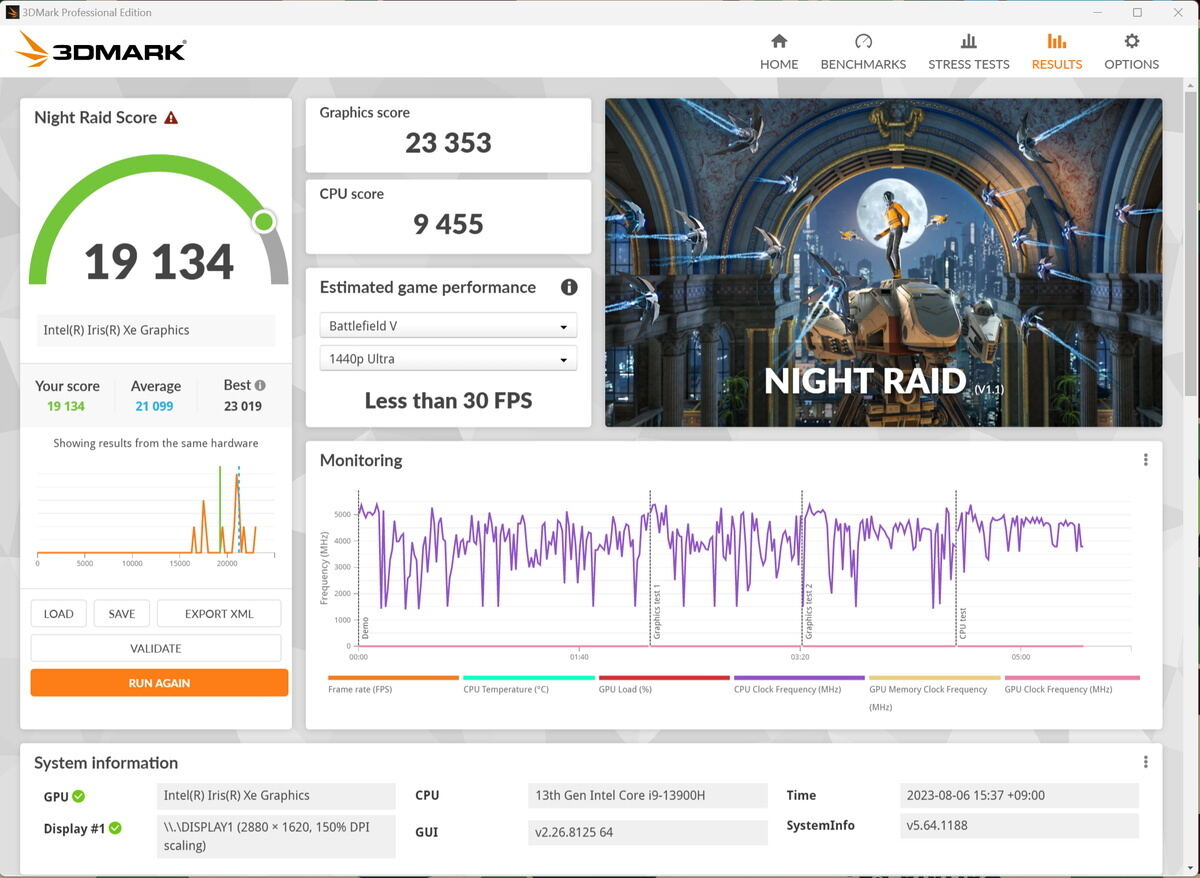The height and width of the screenshot is (878, 1200).
Task: Open the 1440p Ultra resolution dropdown
Action: 448,359
